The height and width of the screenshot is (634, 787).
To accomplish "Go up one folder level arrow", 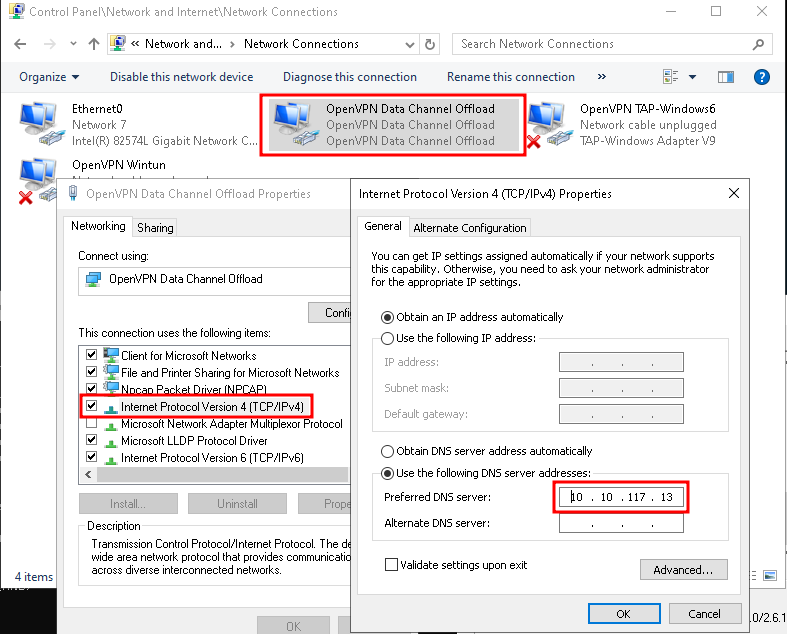I will [94, 44].
